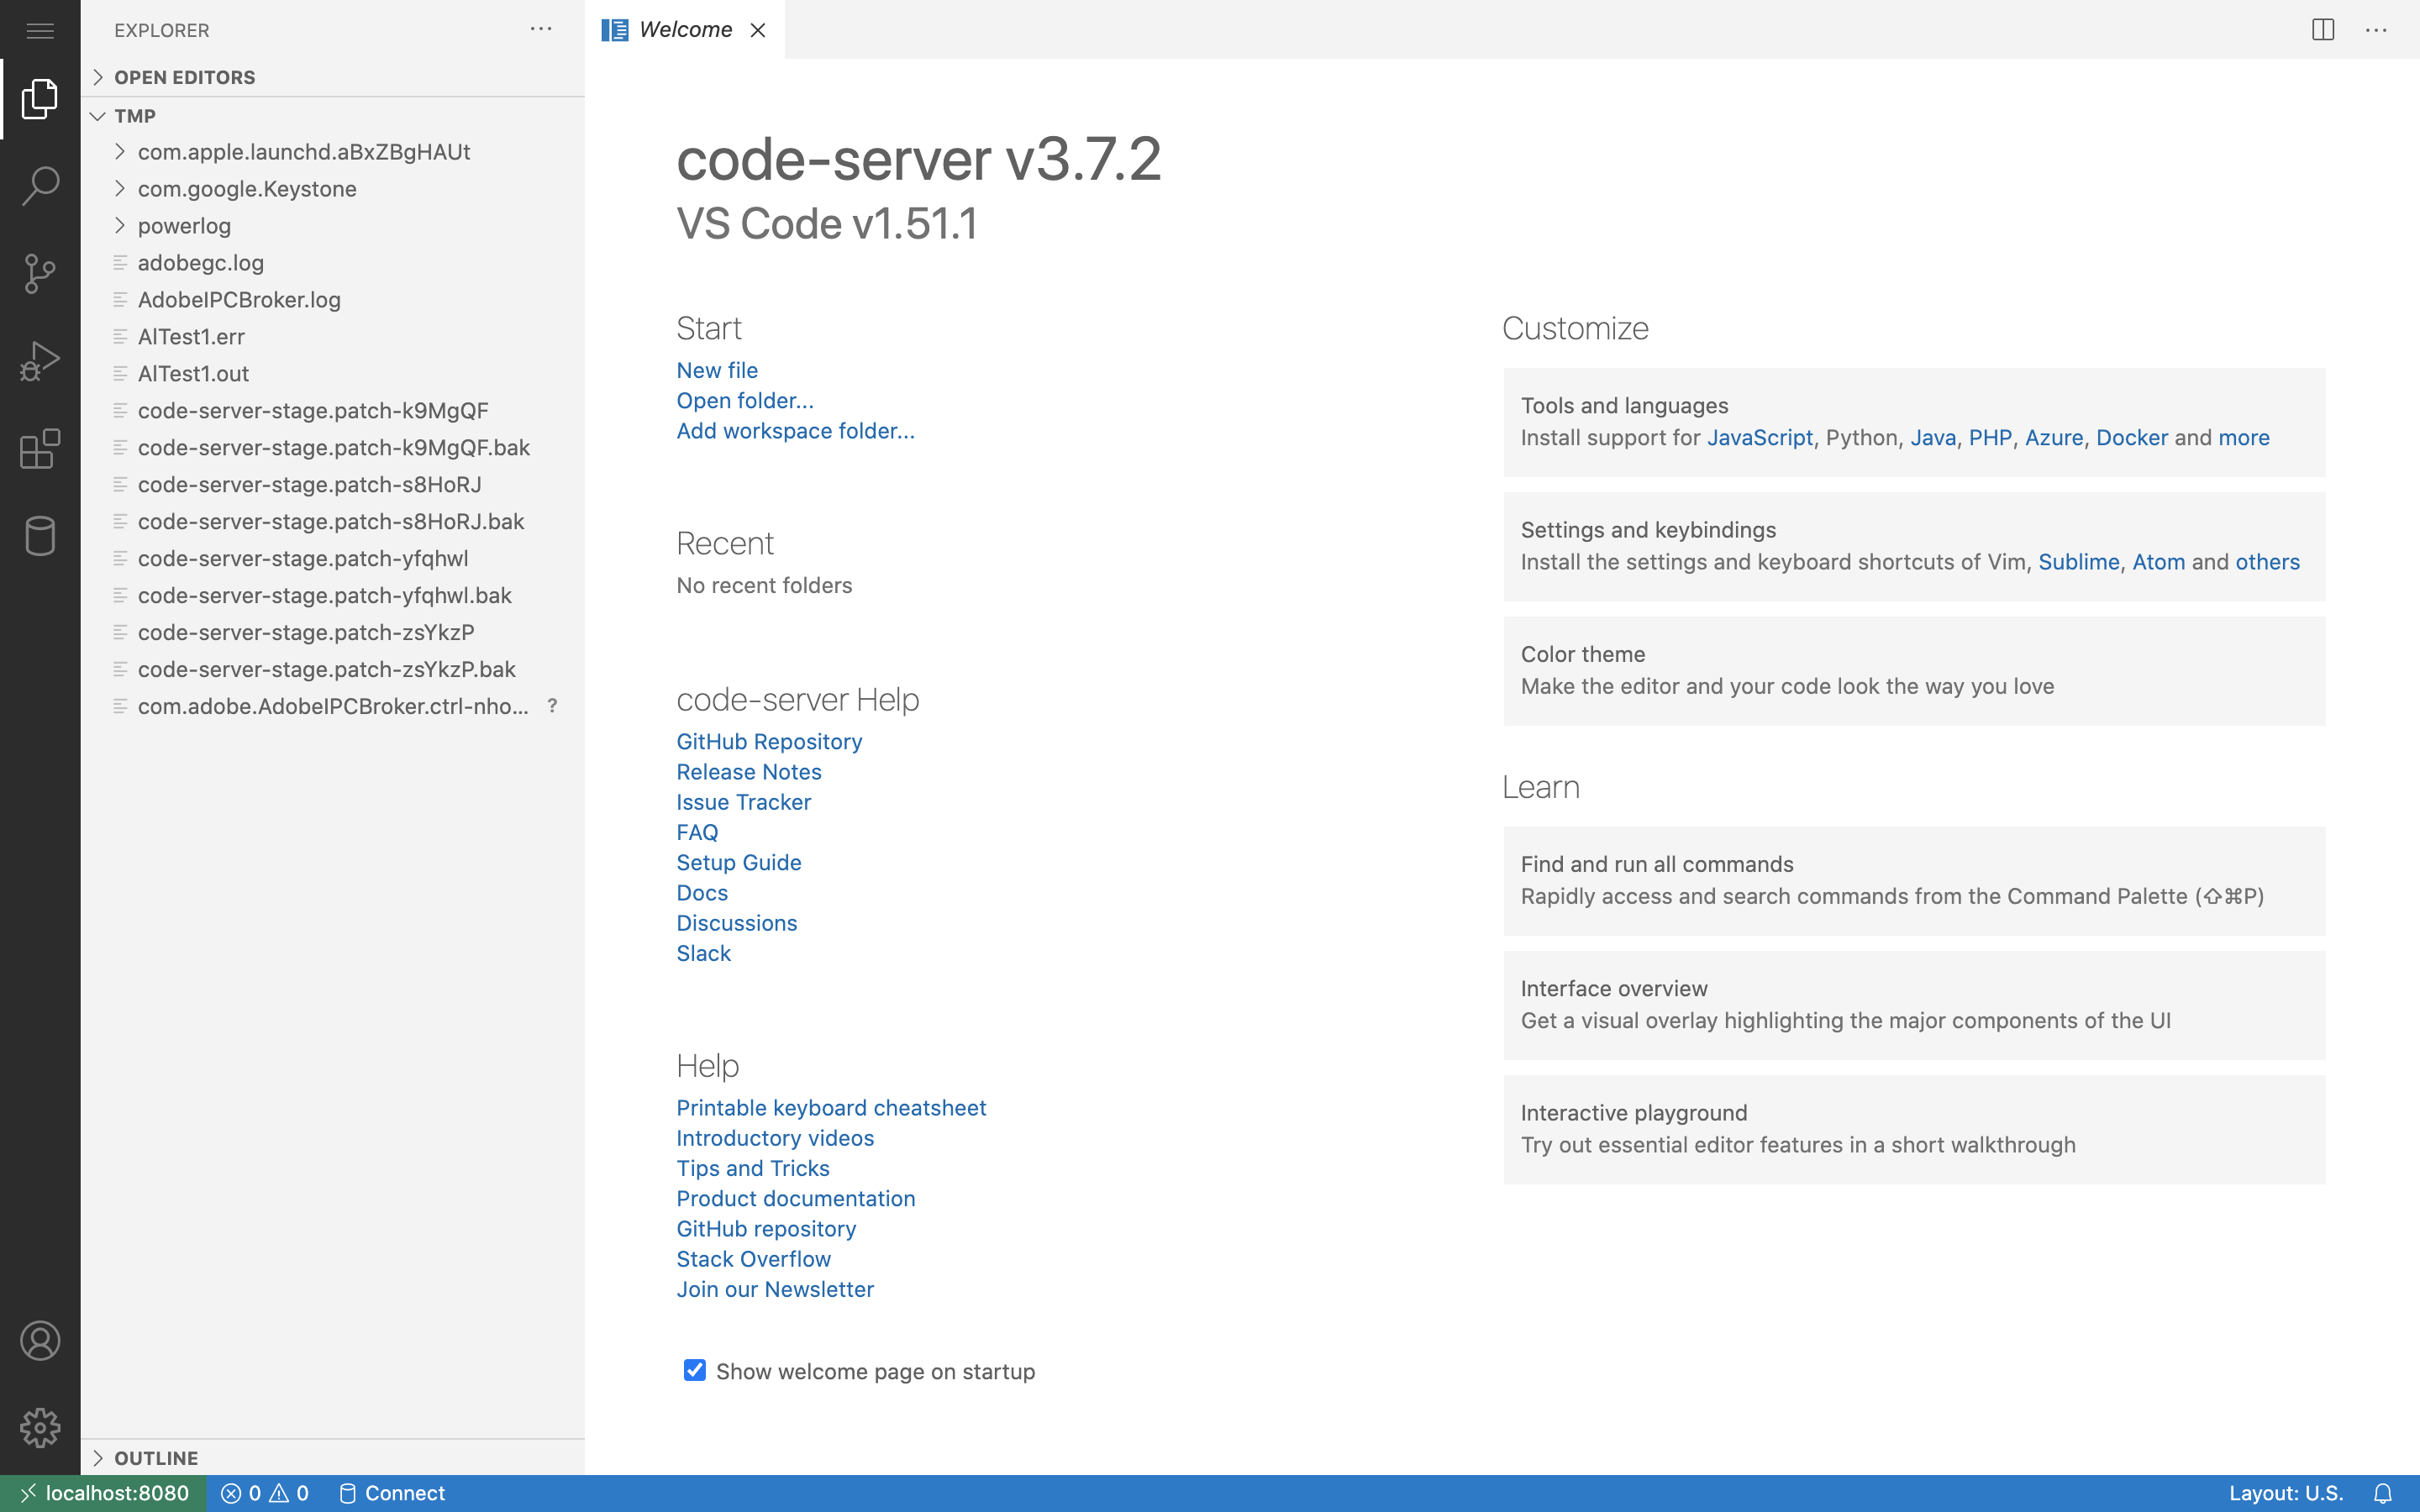This screenshot has width=2420, height=1512.
Task: Select the Explorer files icon in activity bar
Action: coord(40,99)
